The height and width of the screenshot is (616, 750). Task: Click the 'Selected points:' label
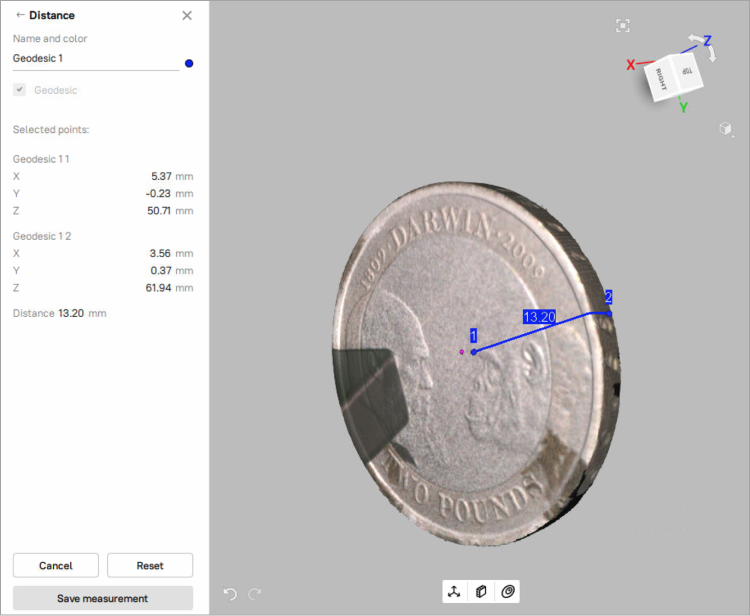tap(51, 130)
